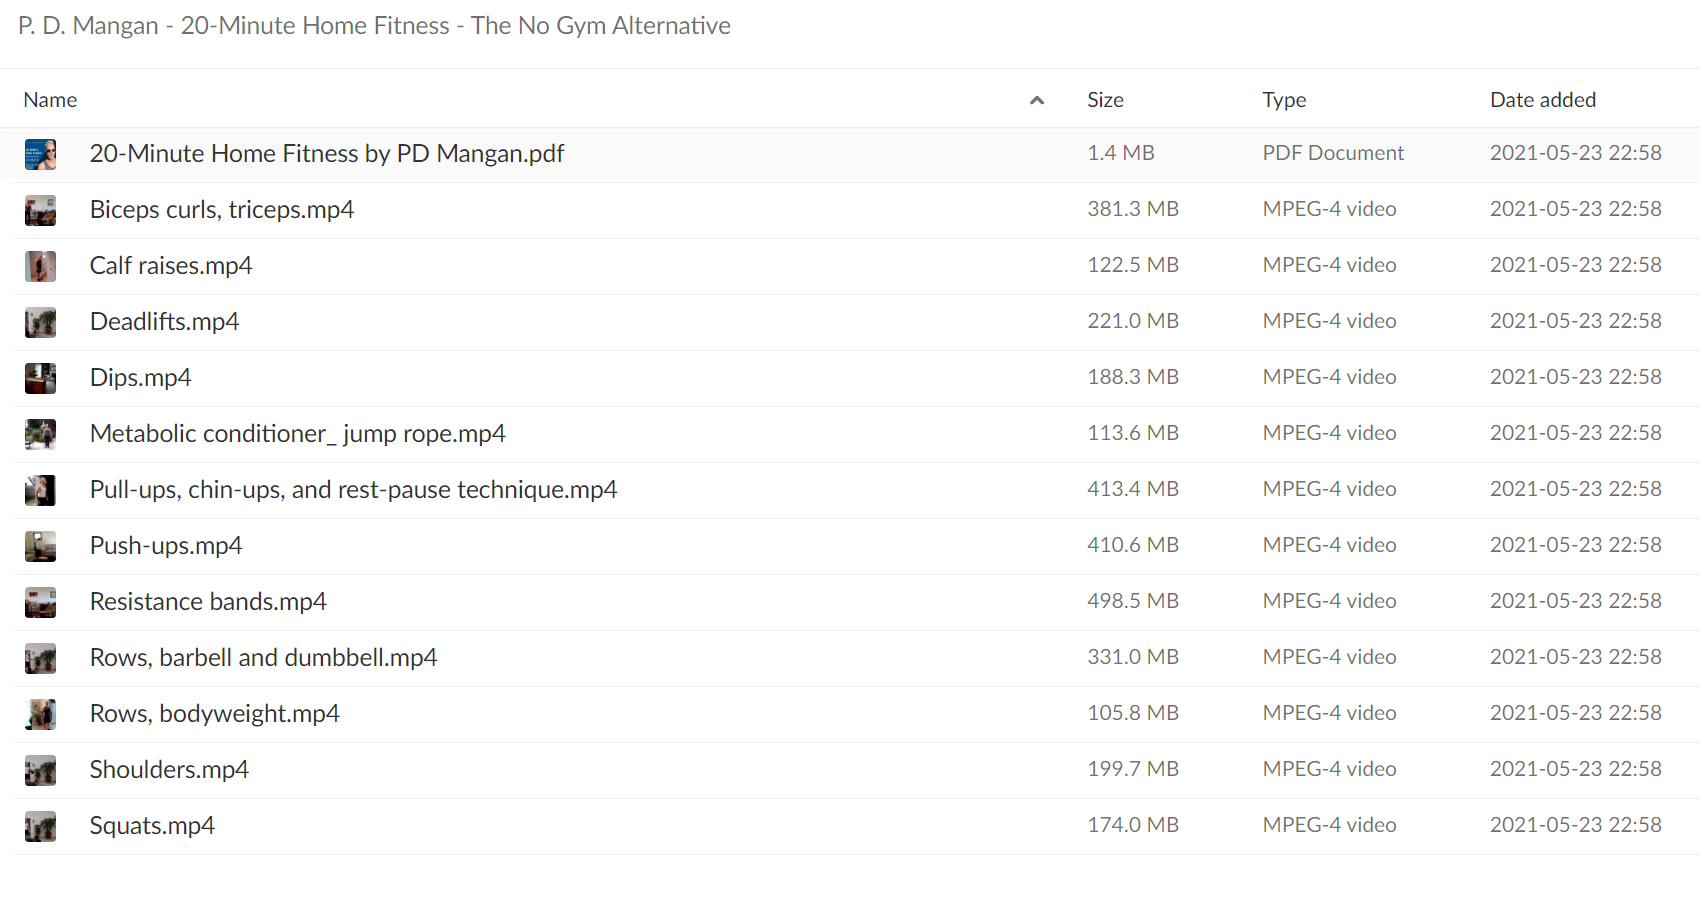Click the Shoulders video thumbnail icon
Screen dimensions: 1700x914
[40, 770]
